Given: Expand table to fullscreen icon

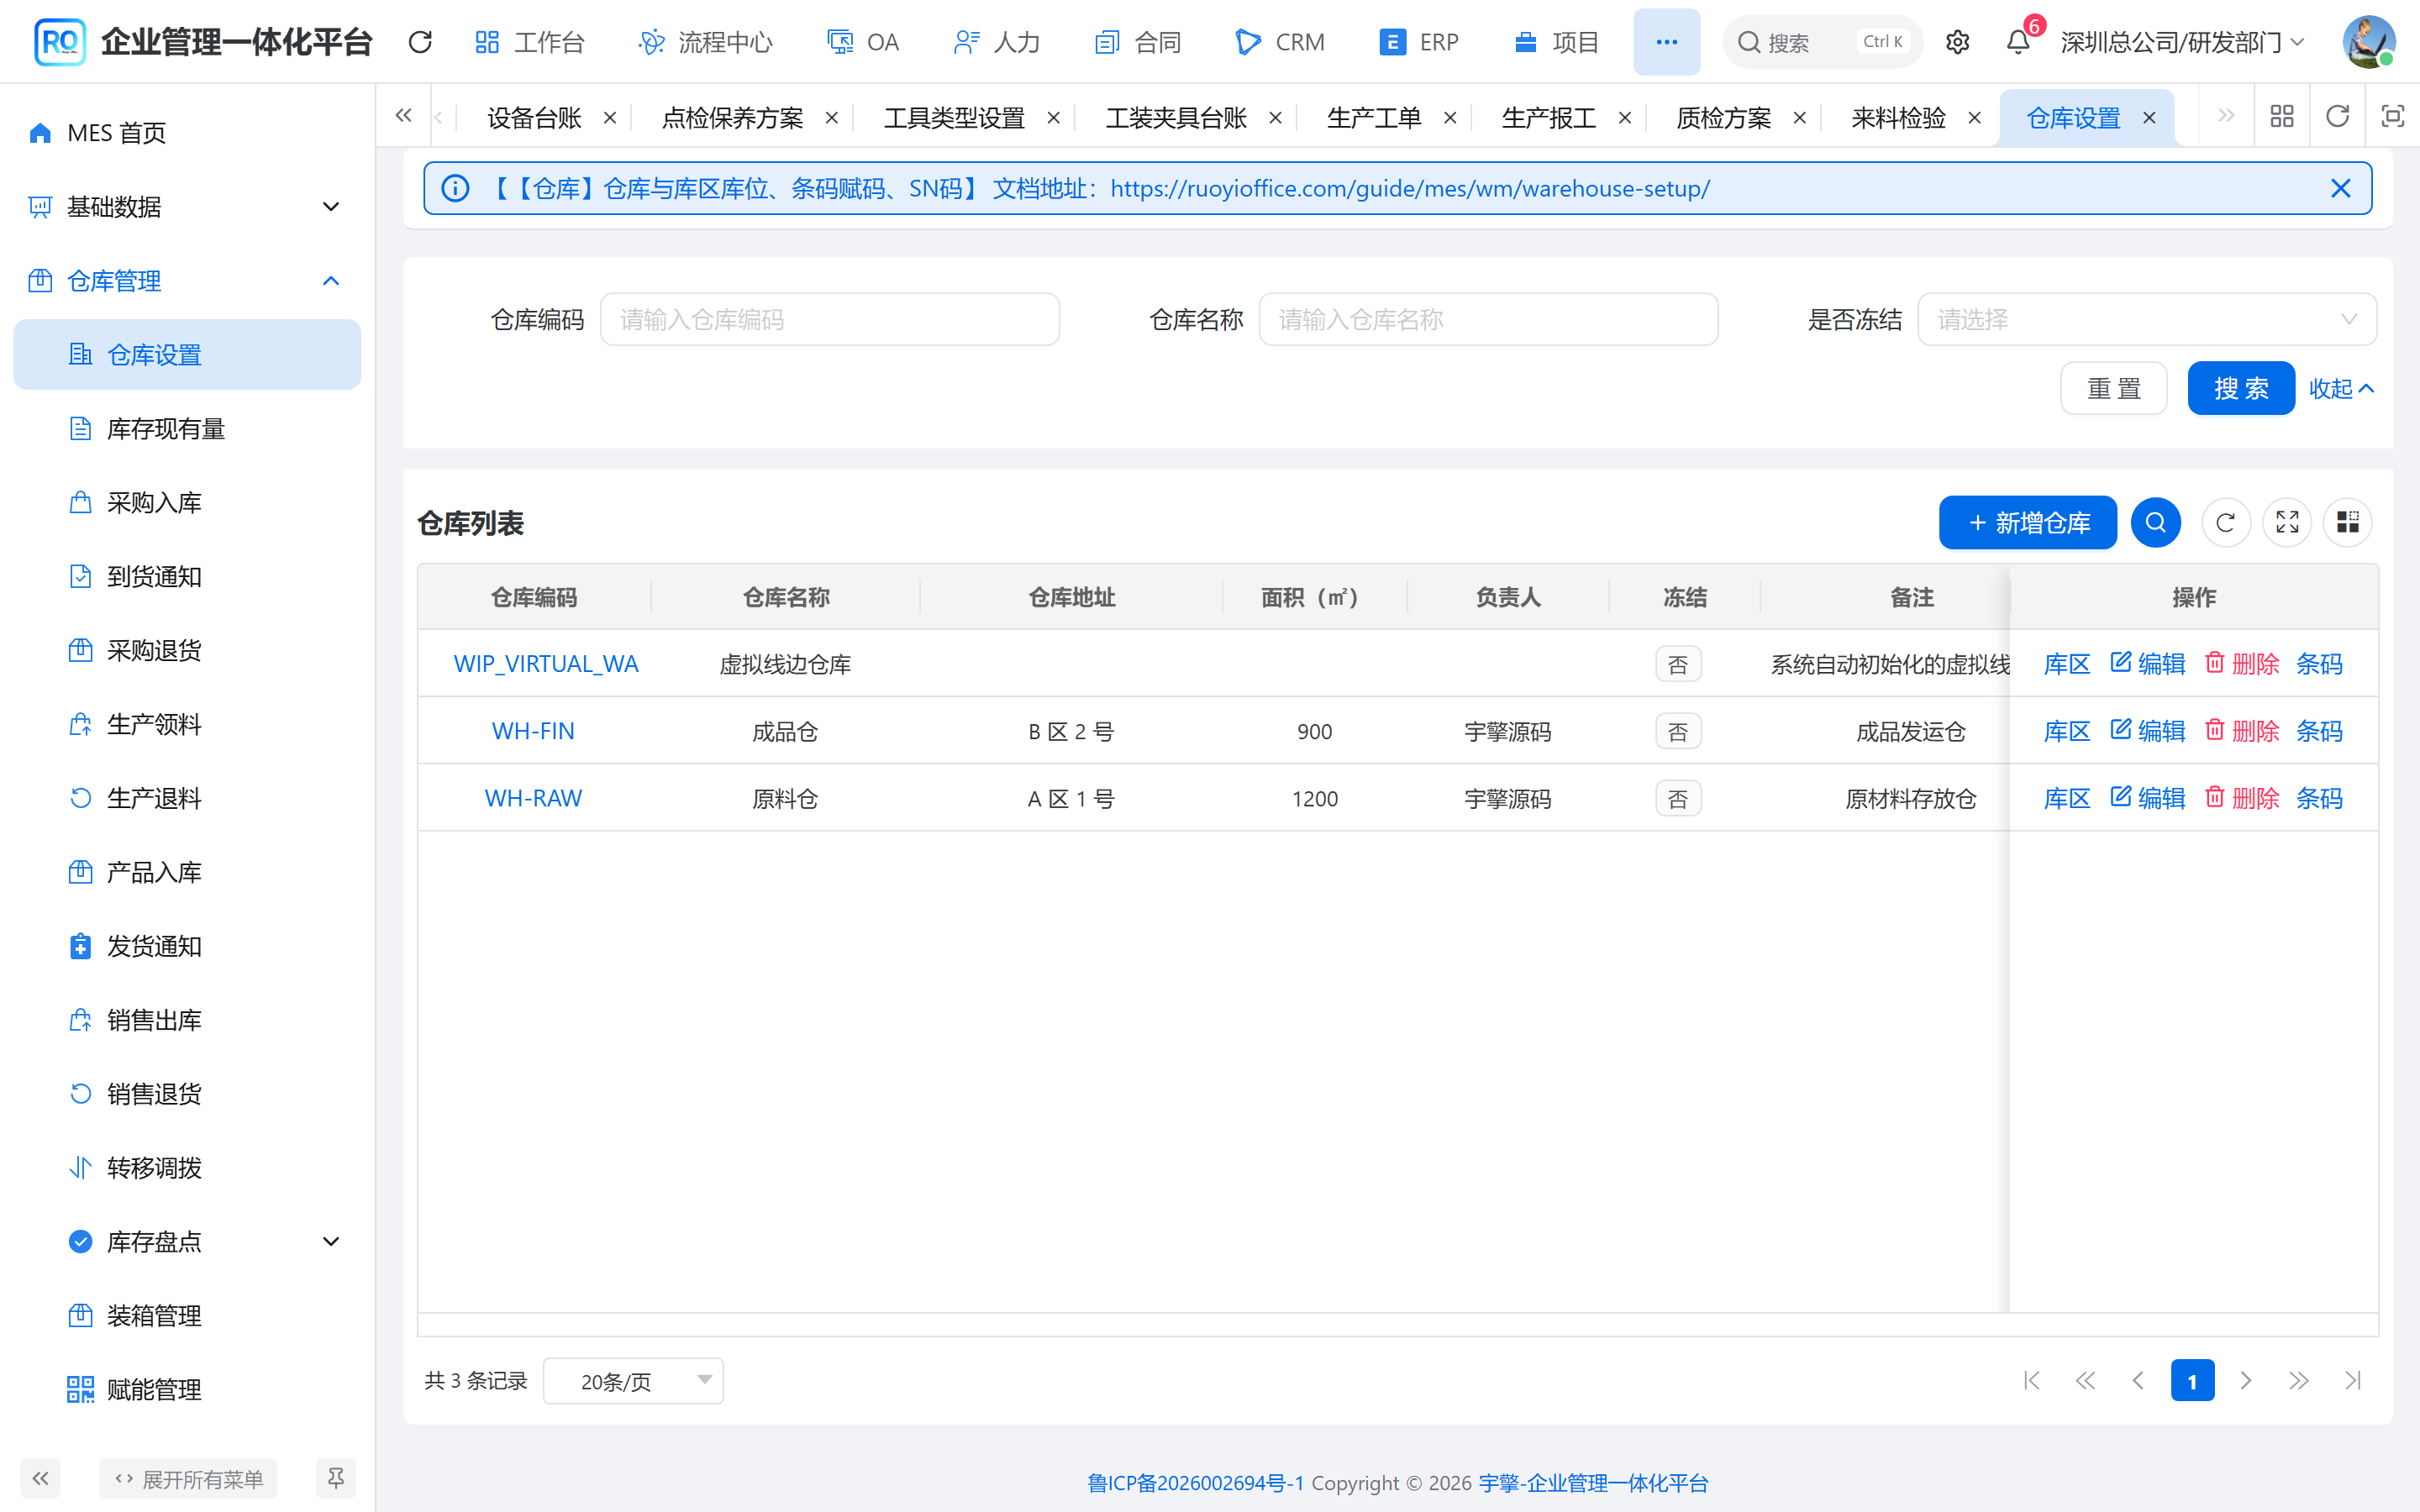Looking at the screenshot, I should (x=2287, y=522).
